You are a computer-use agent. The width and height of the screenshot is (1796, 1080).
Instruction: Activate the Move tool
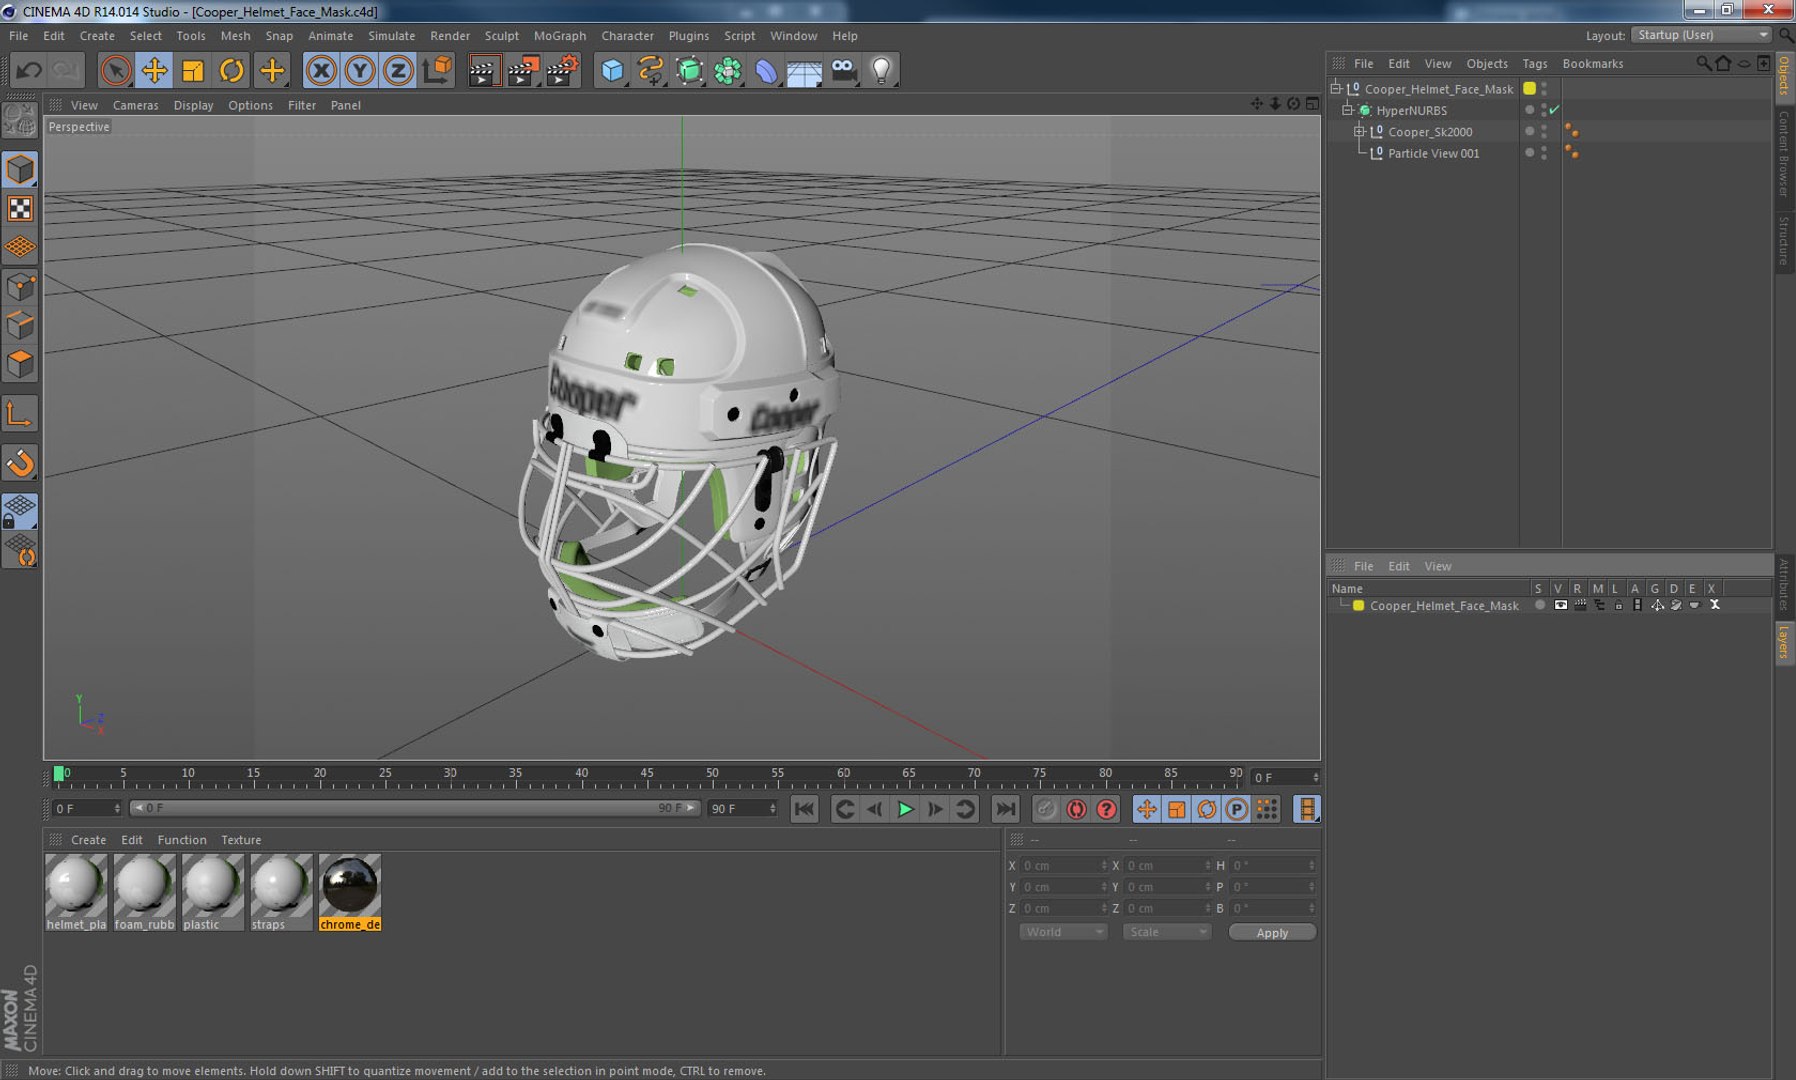pyautogui.click(x=154, y=70)
